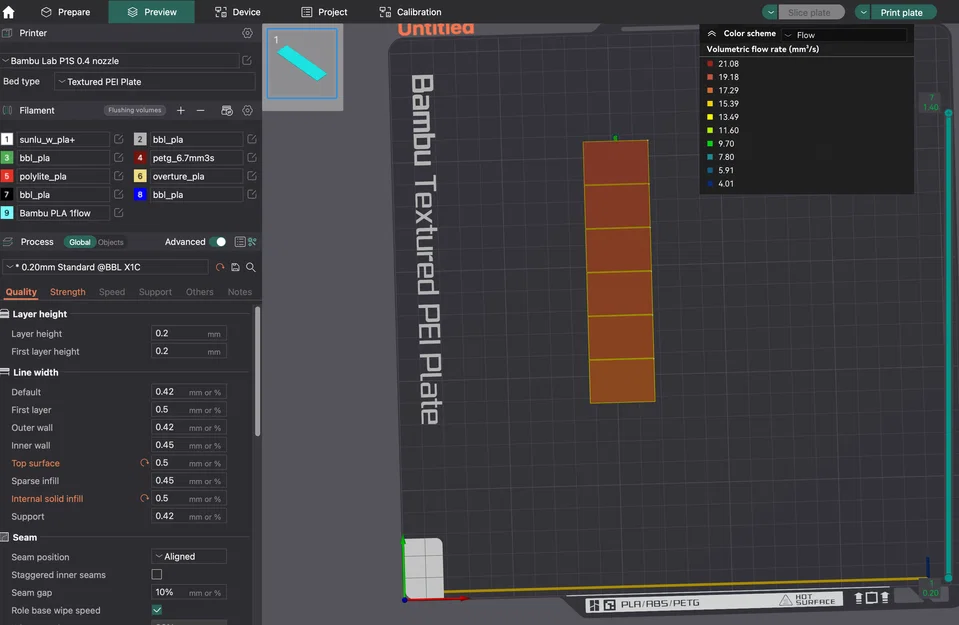Reset Internal solid infill line width
The width and height of the screenshot is (959, 625).
coord(144,498)
